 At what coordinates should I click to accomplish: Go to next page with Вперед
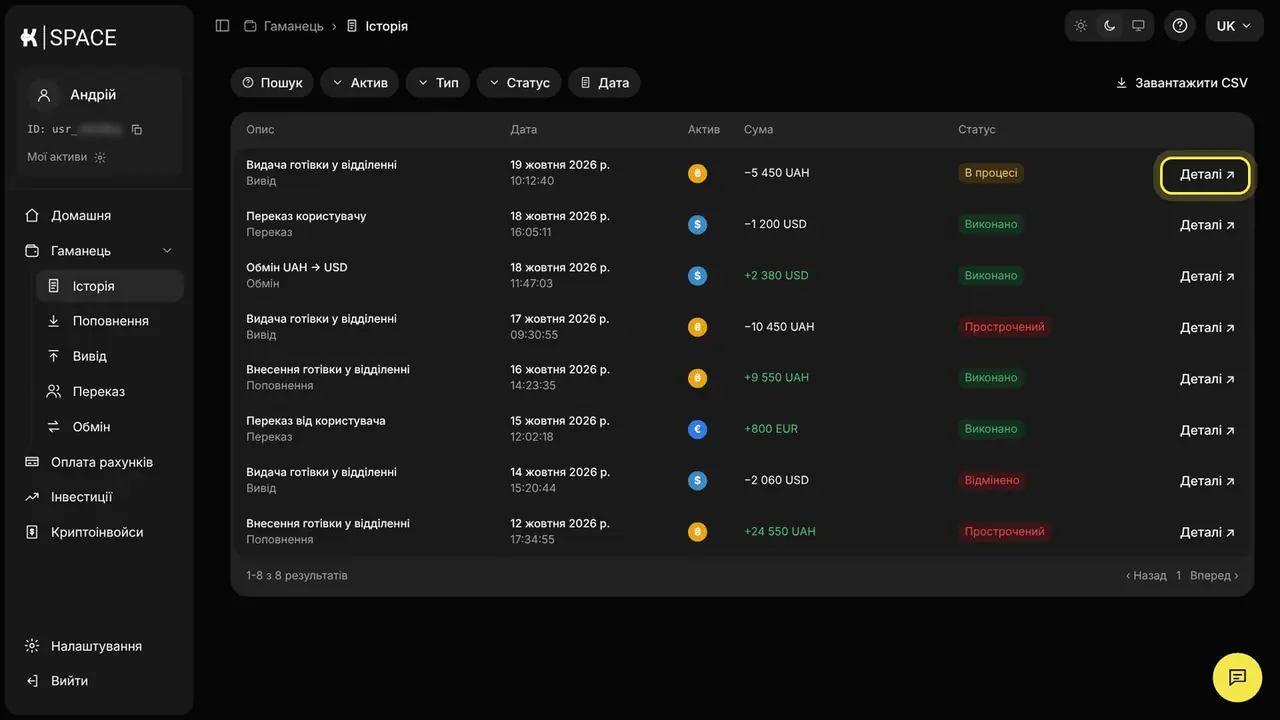[x=1214, y=576]
